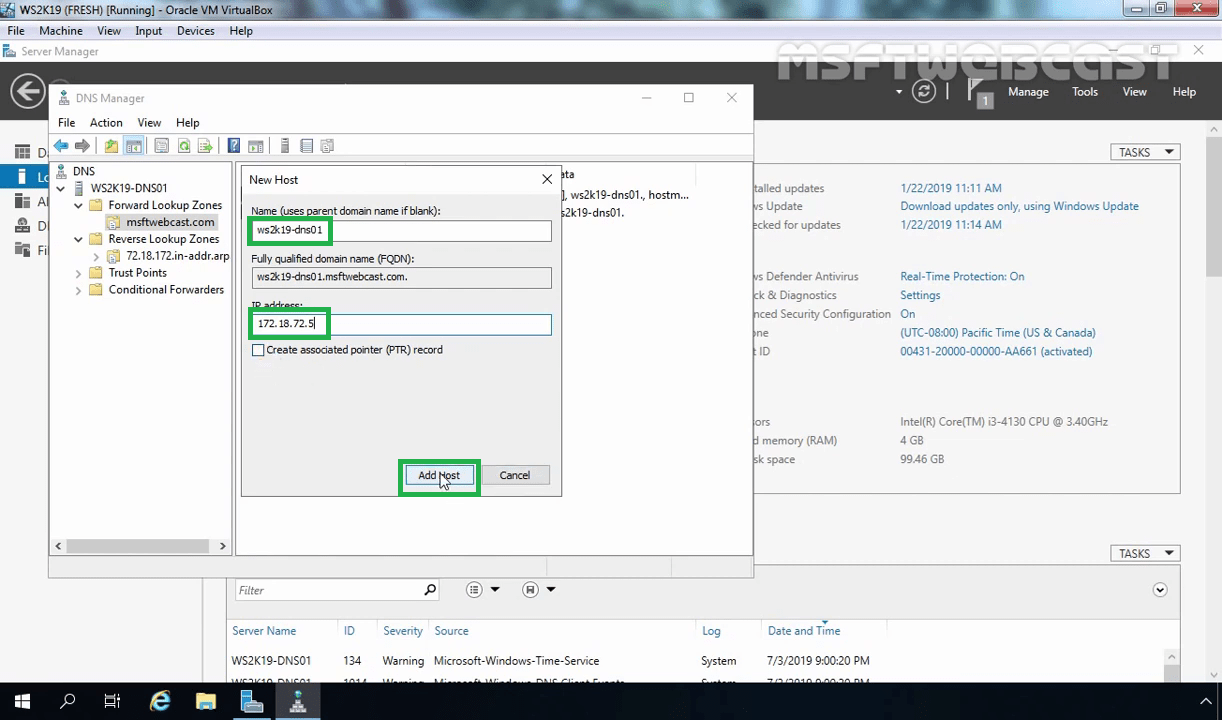1222x720 pixels.
Task: Expand the Conditional Forwarders node
Action: (x=78, y=290)
